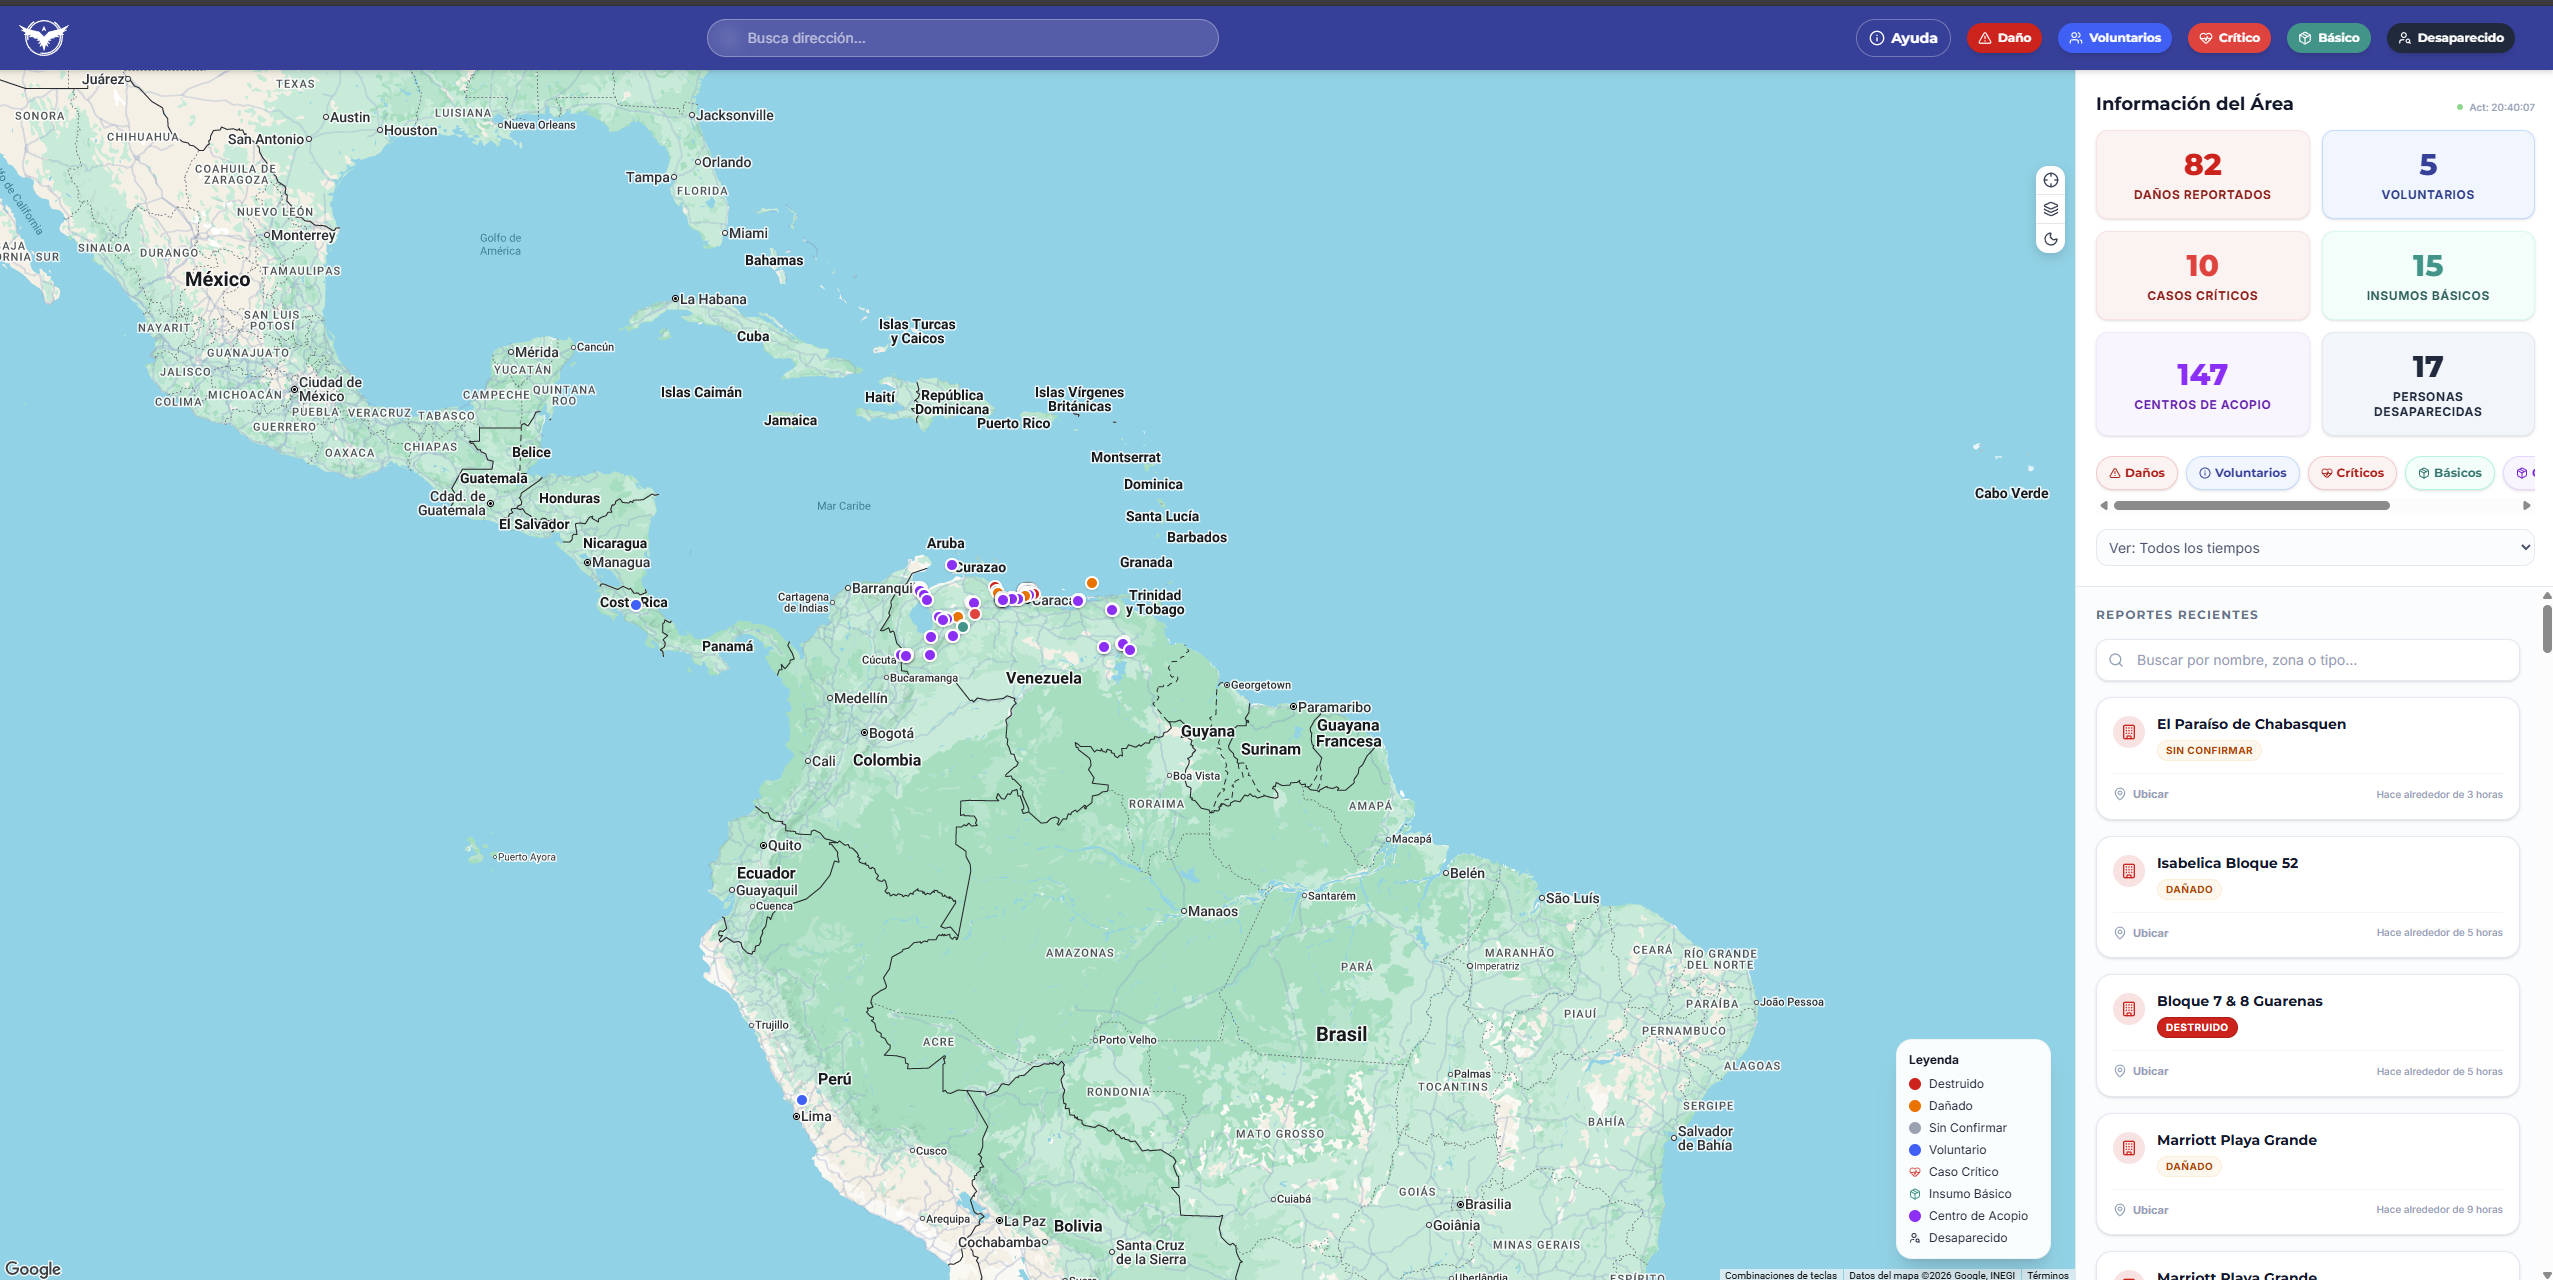The height and width of the screenshot is (1280, 2553).
Task: Click the green Básico header button
Action: 2328,38
